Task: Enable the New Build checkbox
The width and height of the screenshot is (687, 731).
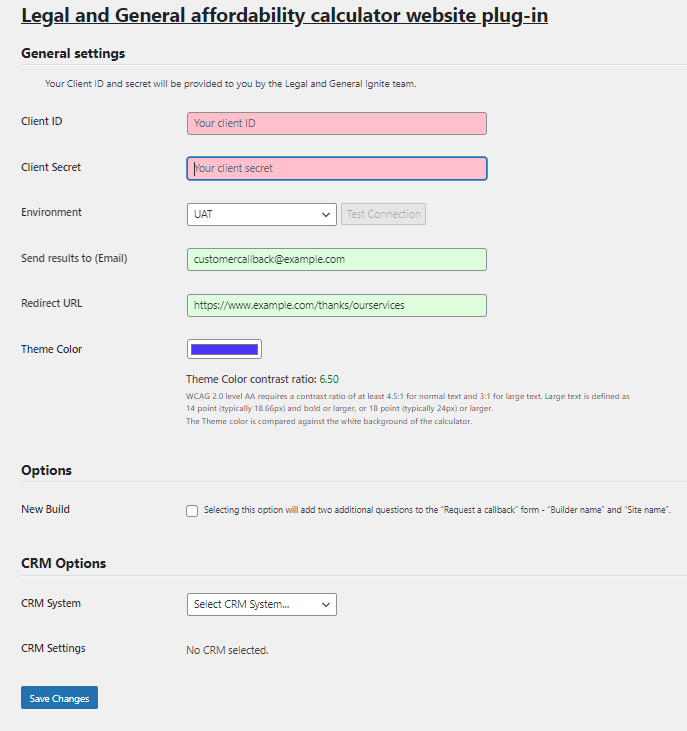Action: (192, 511)
